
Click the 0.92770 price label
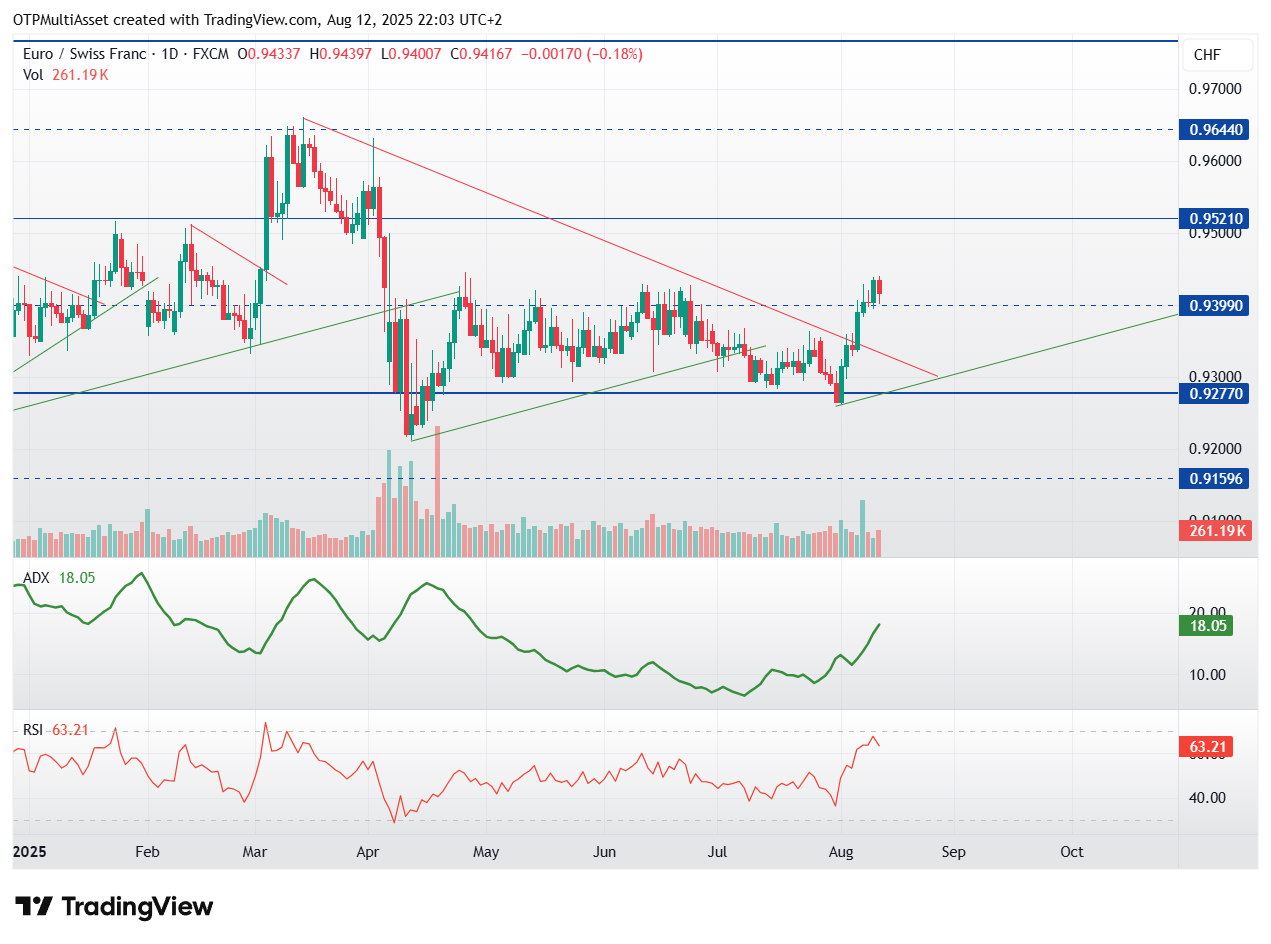[1216, 394]
